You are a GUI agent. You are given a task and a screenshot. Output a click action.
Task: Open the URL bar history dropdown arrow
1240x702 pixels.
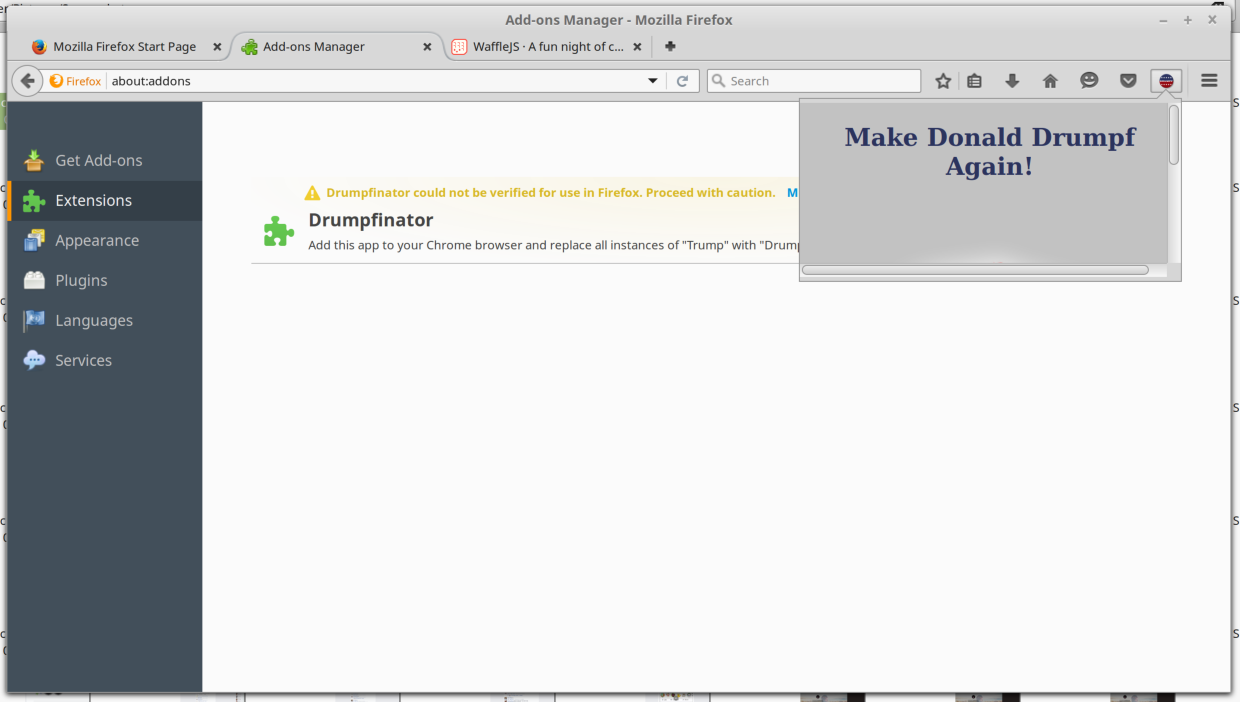(x=653, y=81)
